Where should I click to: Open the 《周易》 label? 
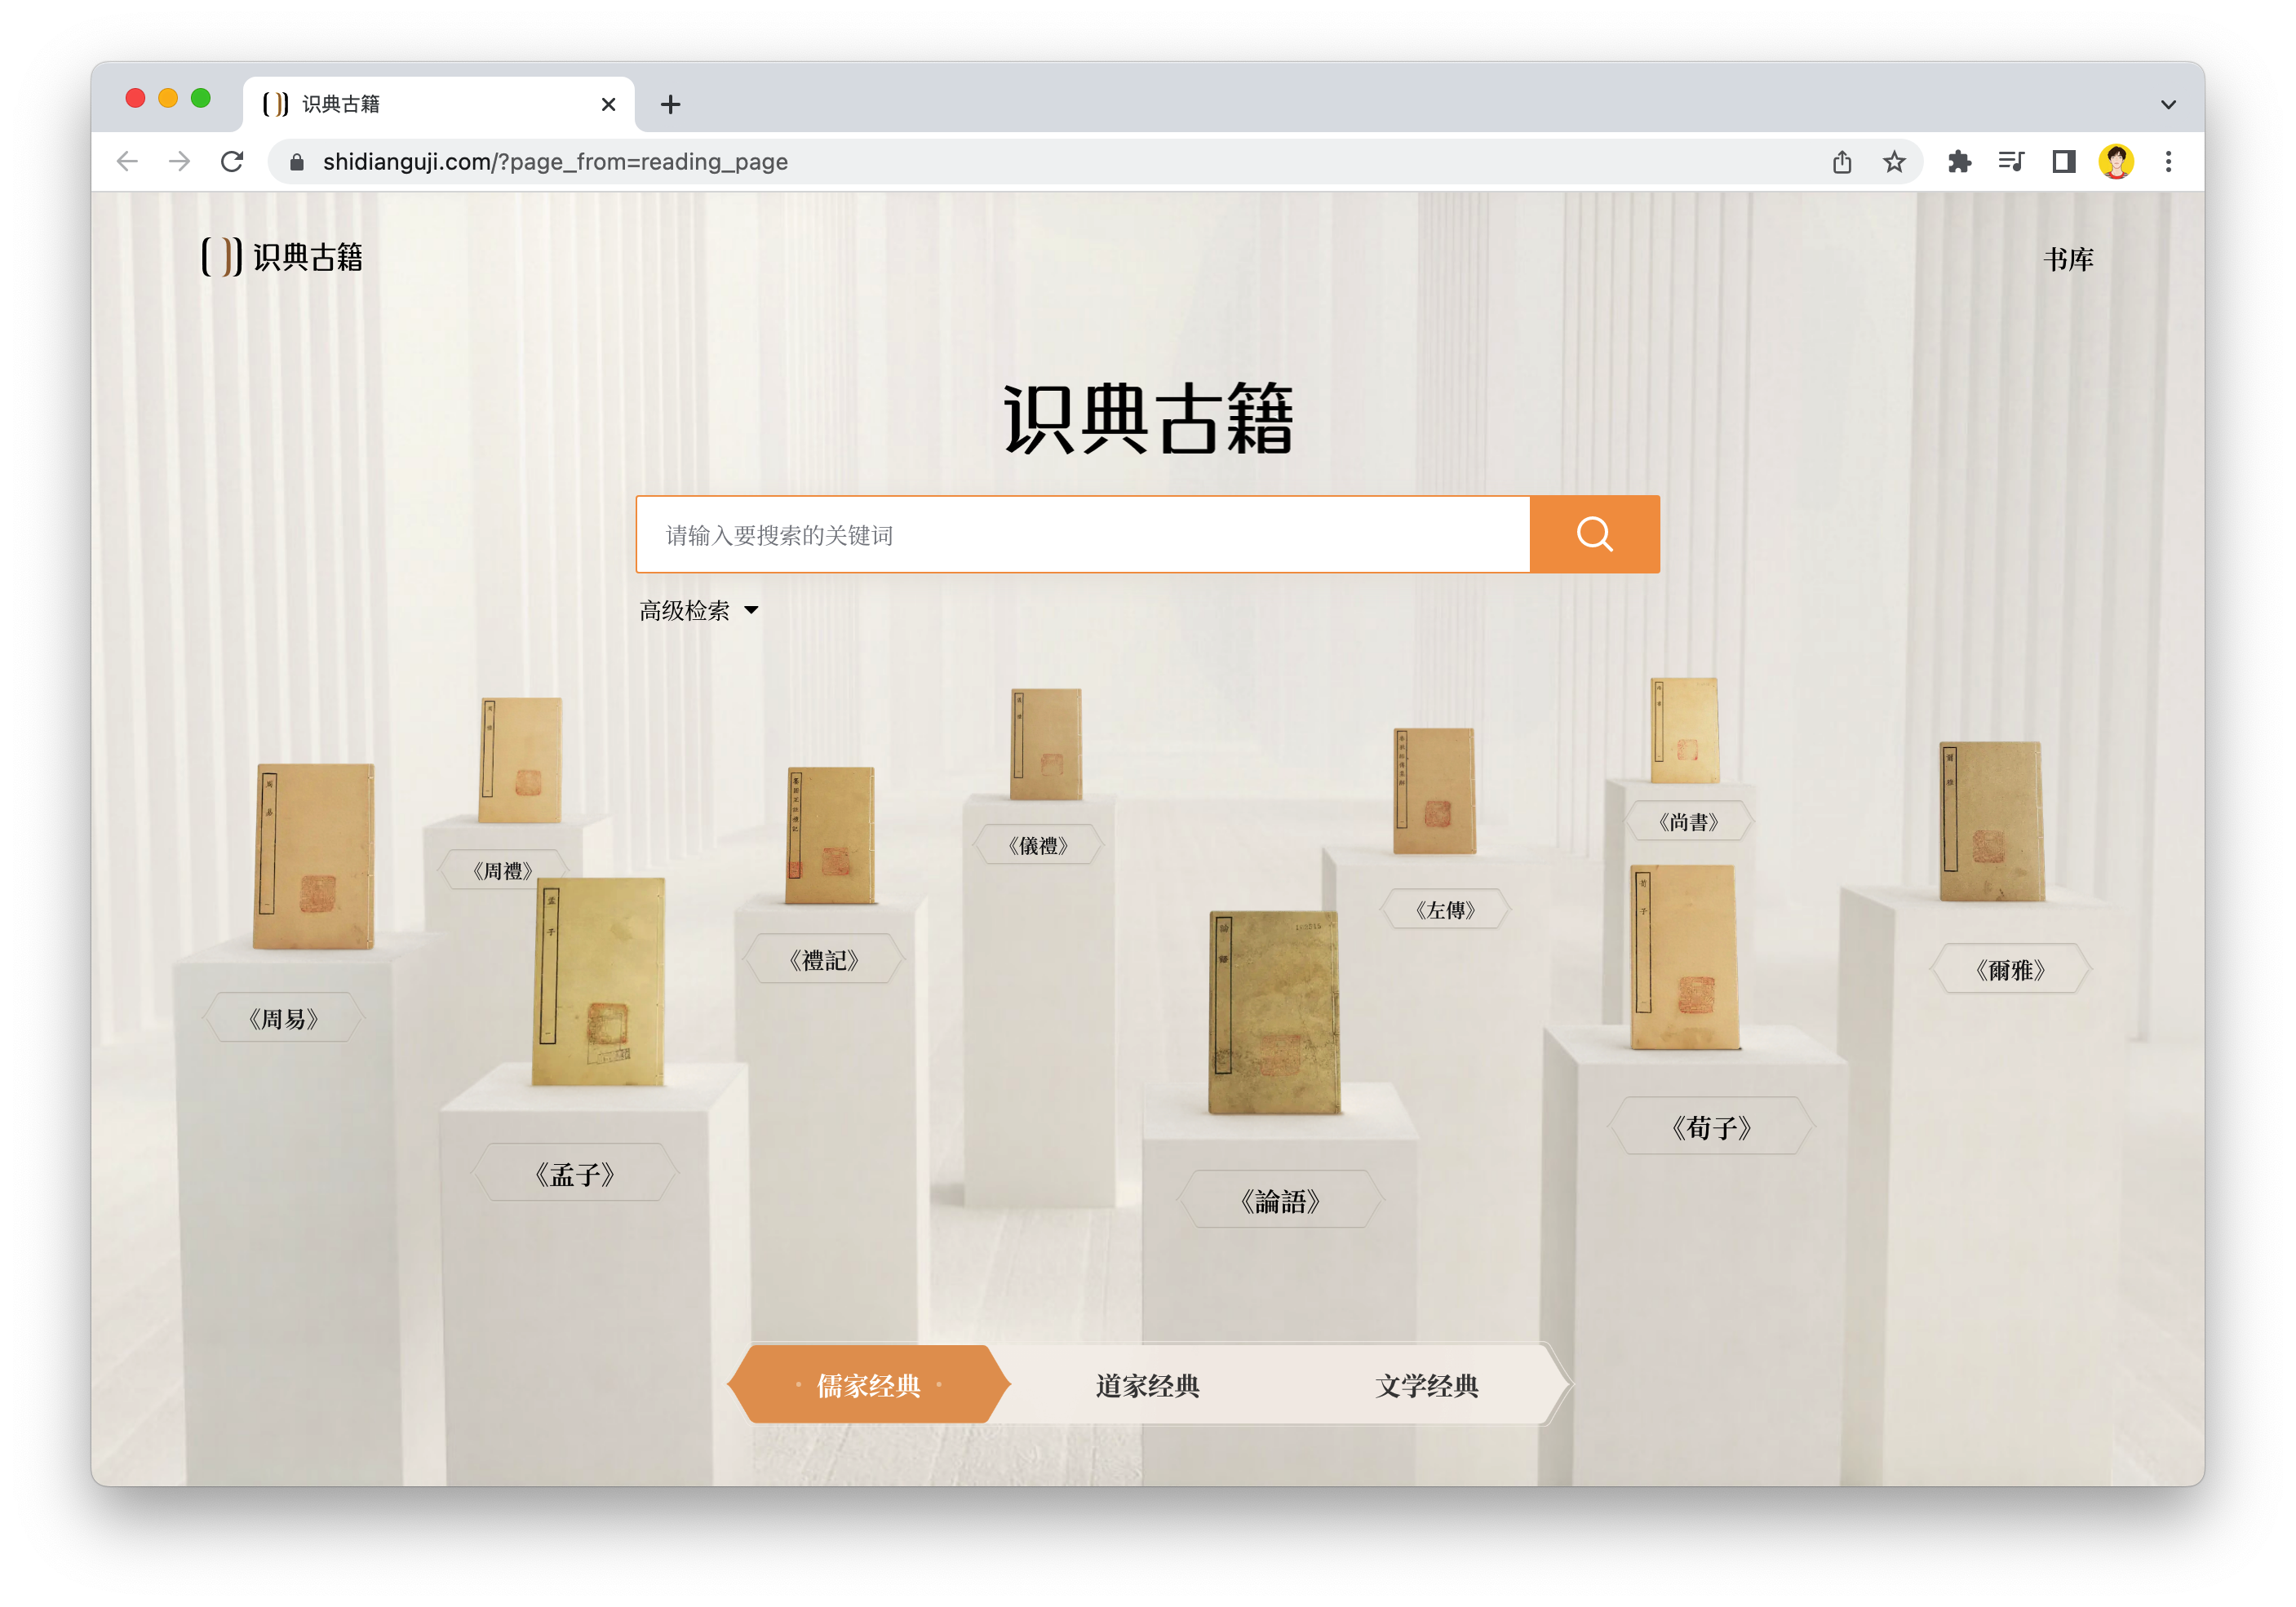click(x=283, y=1018)
